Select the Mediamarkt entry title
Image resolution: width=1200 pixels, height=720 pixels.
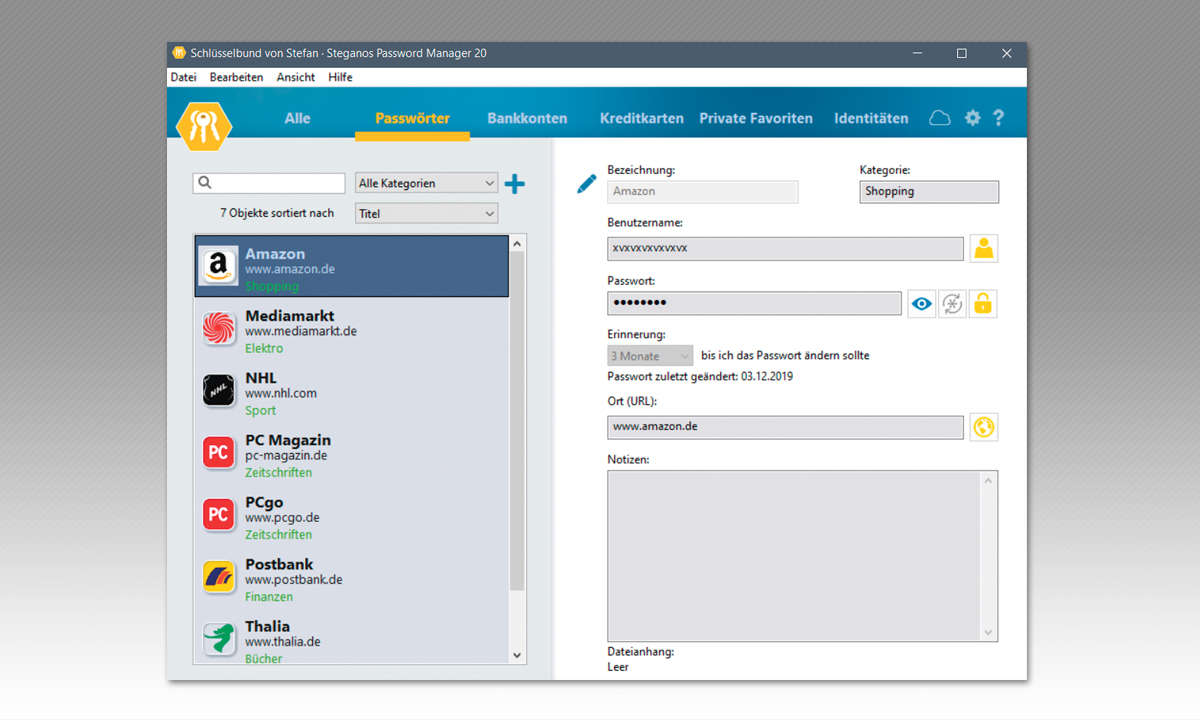coord(290,316)
